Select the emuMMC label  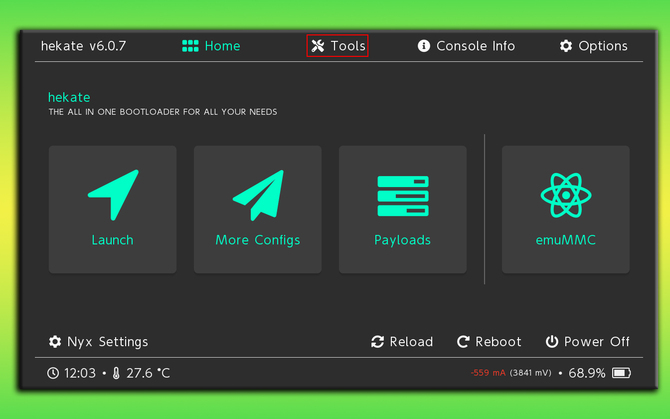(x=565, y=240)
